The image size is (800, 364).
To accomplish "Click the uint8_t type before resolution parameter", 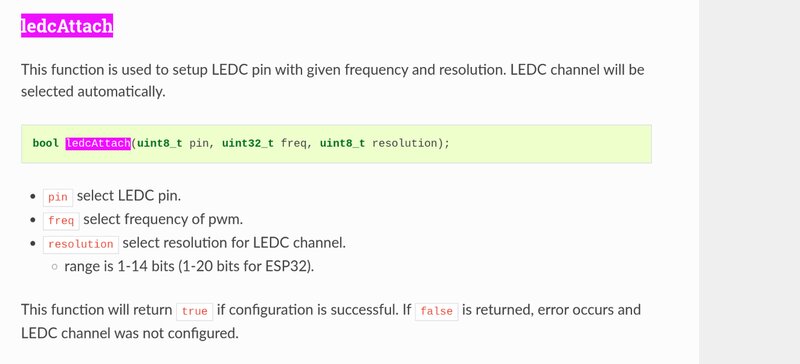I will click(342, 143).
